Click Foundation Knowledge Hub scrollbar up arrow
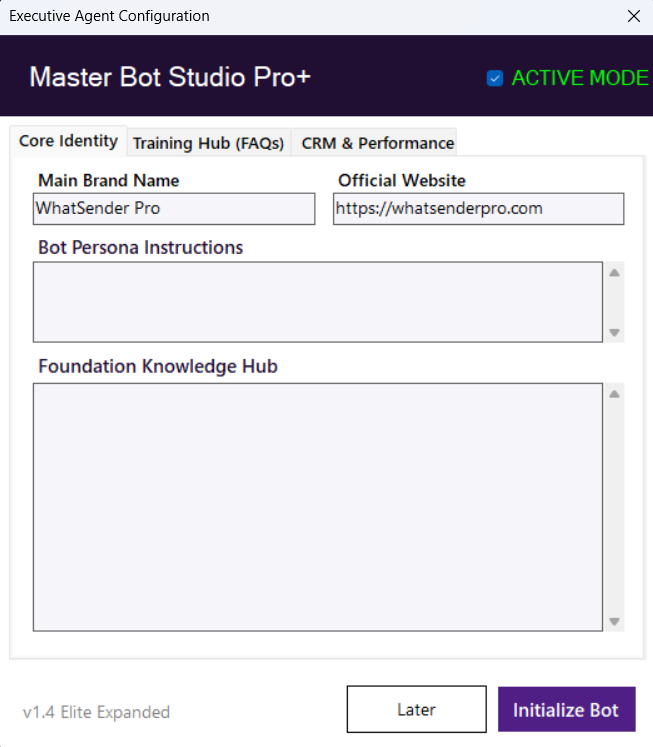 [x=614, y=394]
